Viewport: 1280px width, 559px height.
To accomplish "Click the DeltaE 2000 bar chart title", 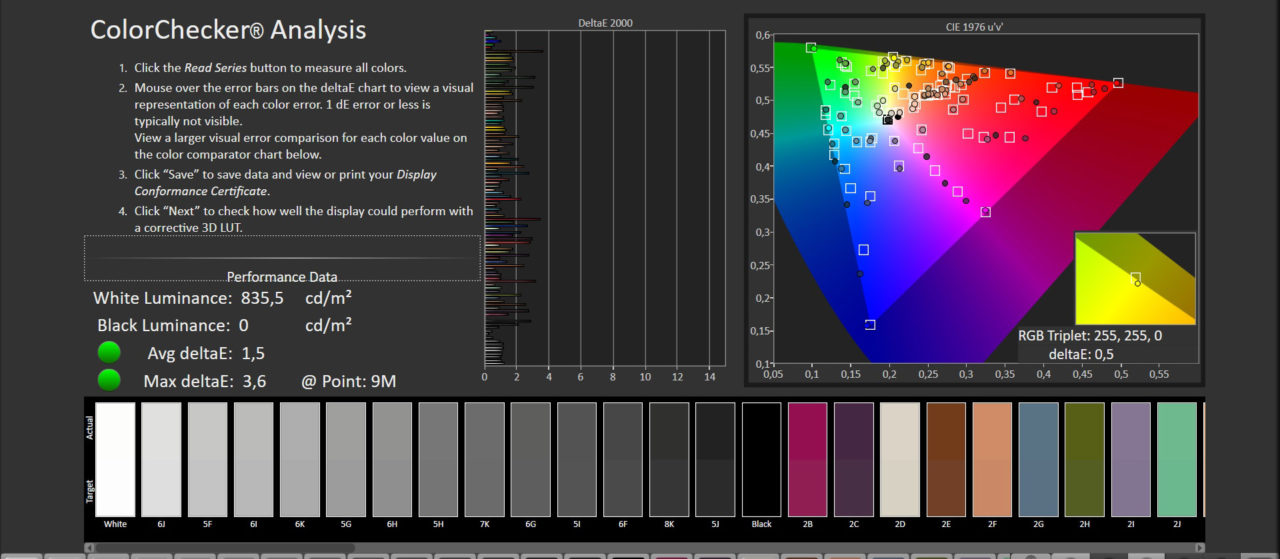I will (605, 22).
